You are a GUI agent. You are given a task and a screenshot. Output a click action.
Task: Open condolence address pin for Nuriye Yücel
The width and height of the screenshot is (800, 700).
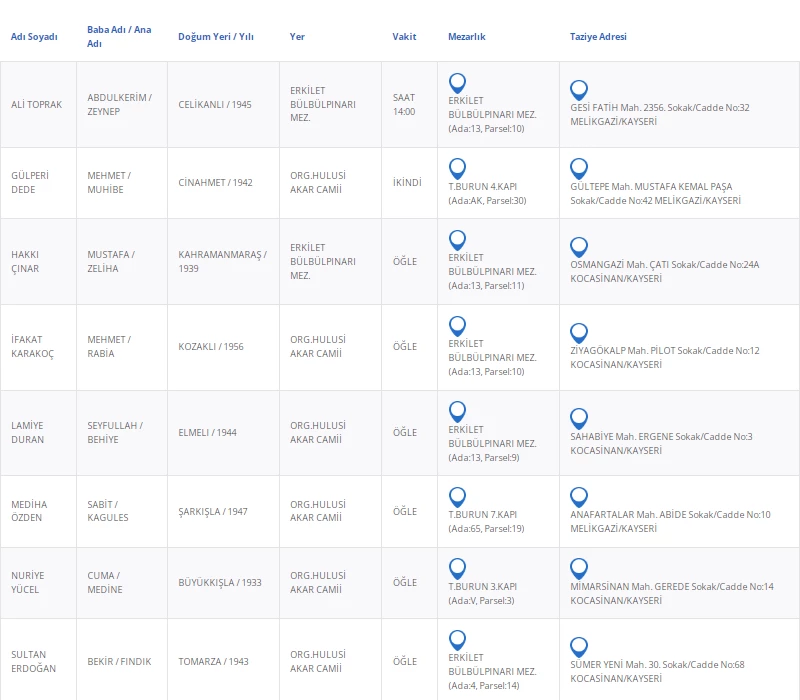[579, 569]
